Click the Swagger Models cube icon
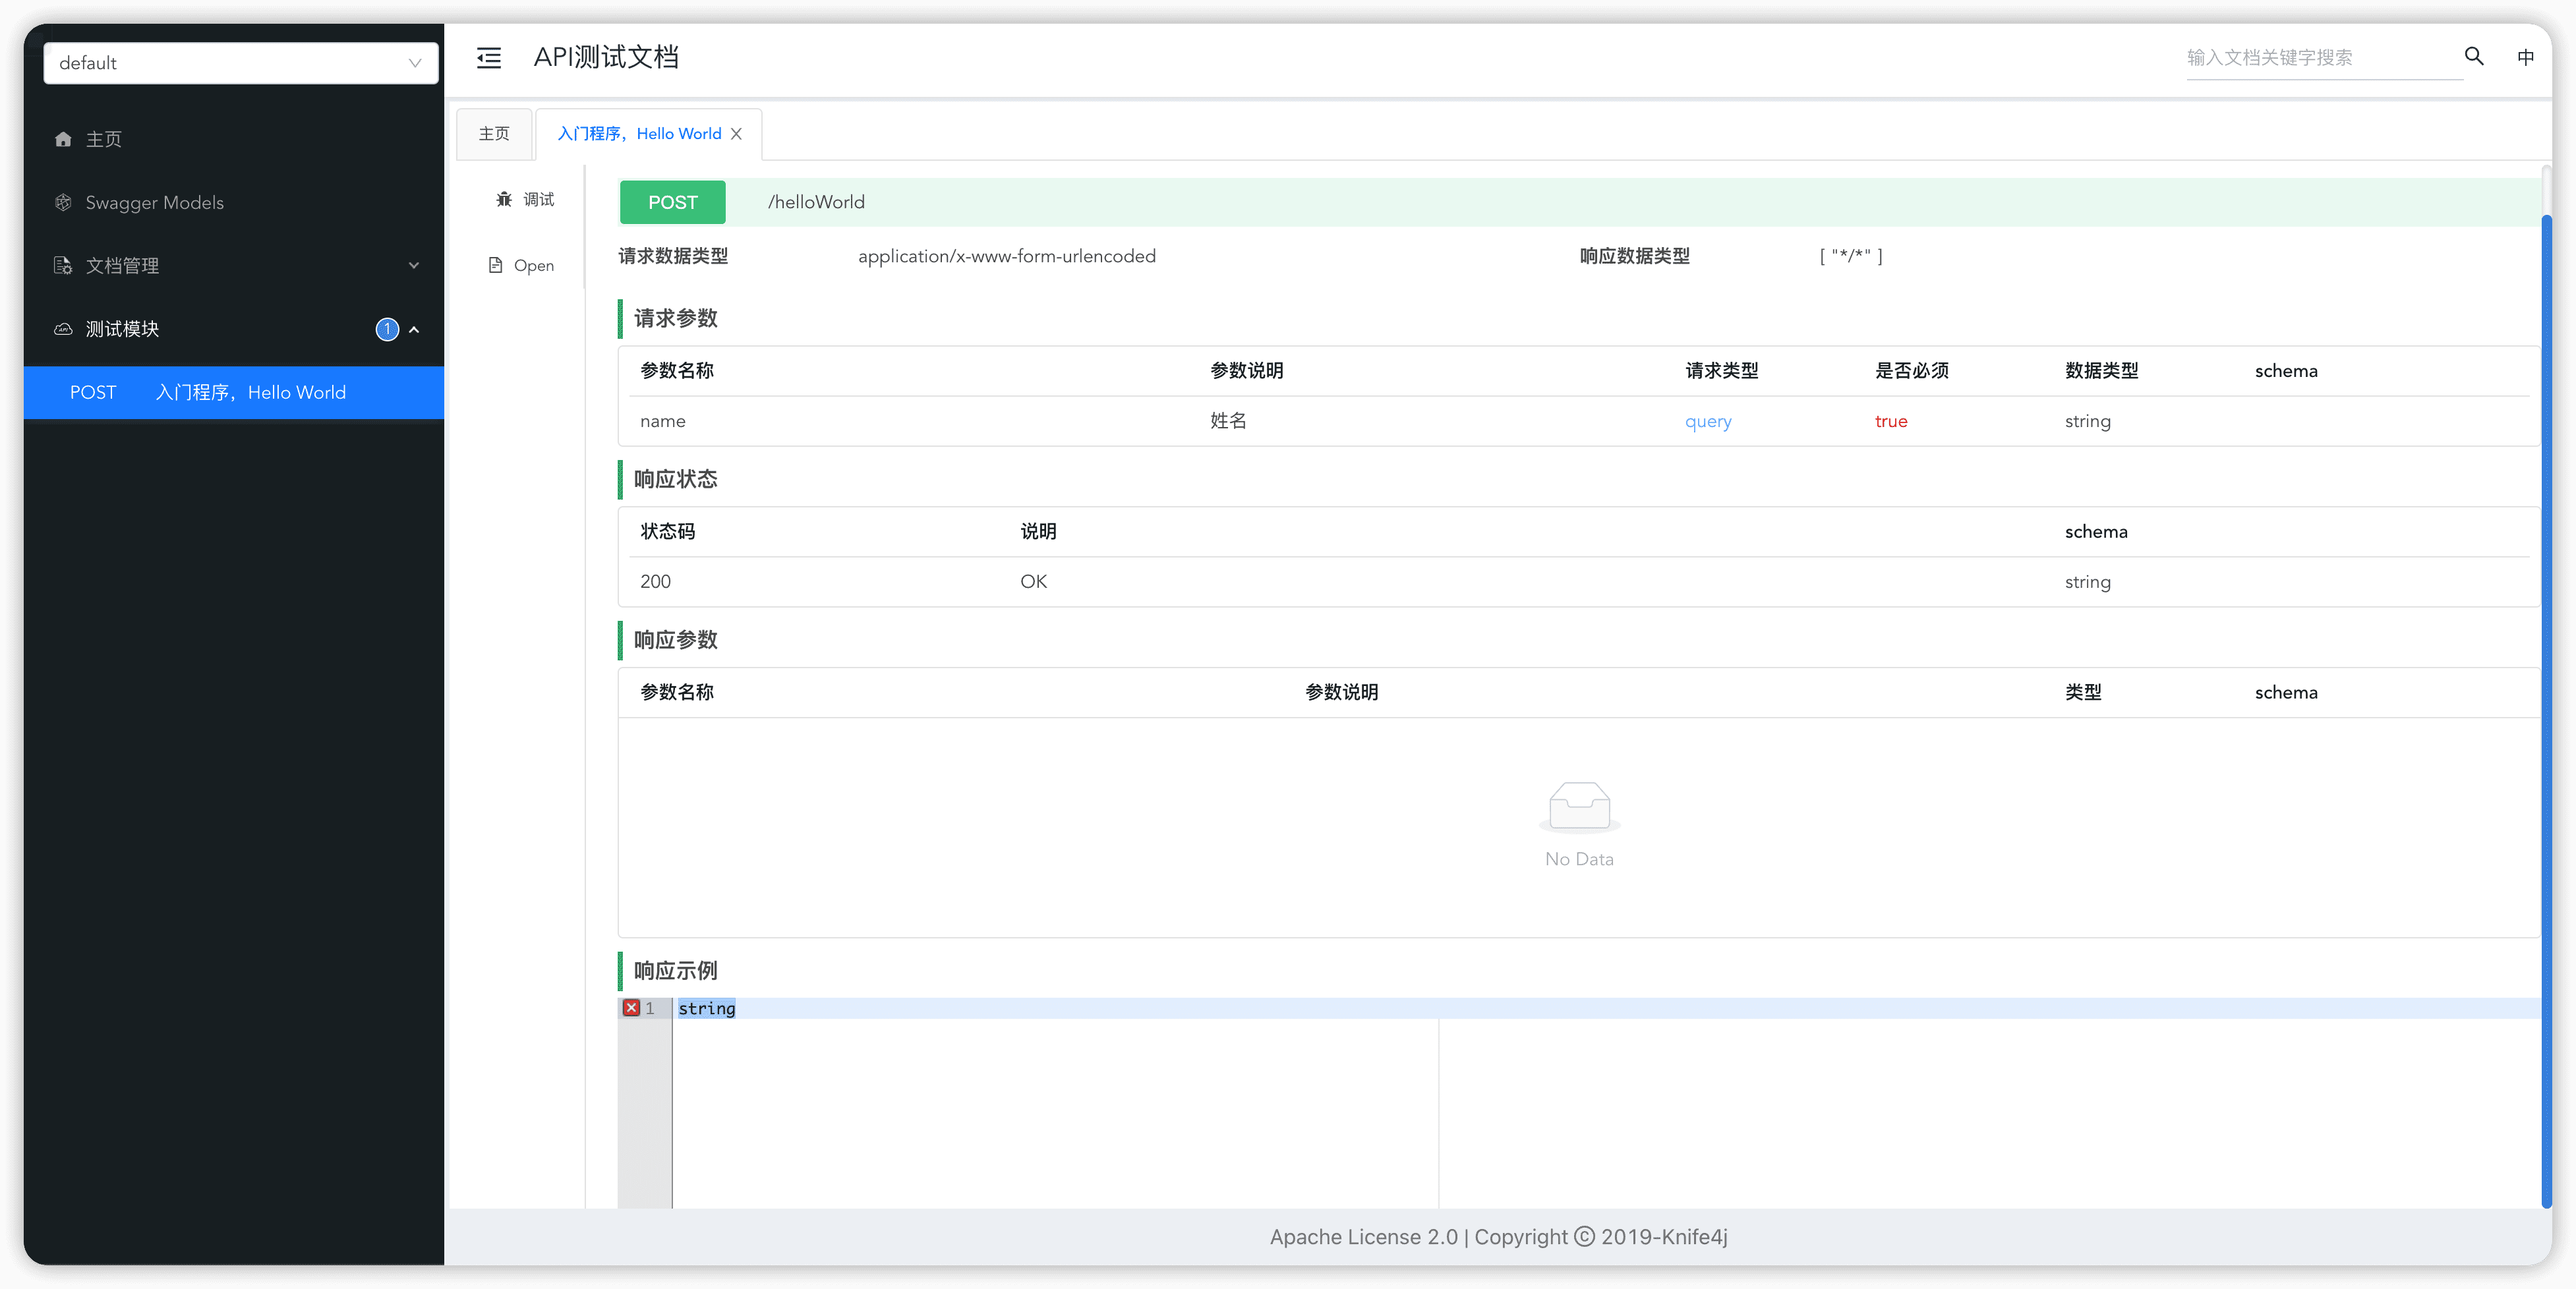This screenshot has height=1289, width=2576. (63, 202)
